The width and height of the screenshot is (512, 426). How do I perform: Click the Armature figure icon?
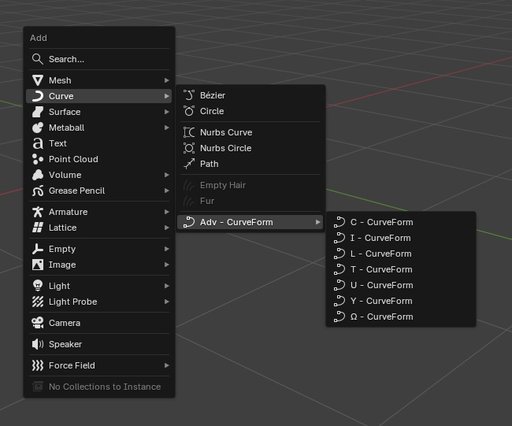38,212
